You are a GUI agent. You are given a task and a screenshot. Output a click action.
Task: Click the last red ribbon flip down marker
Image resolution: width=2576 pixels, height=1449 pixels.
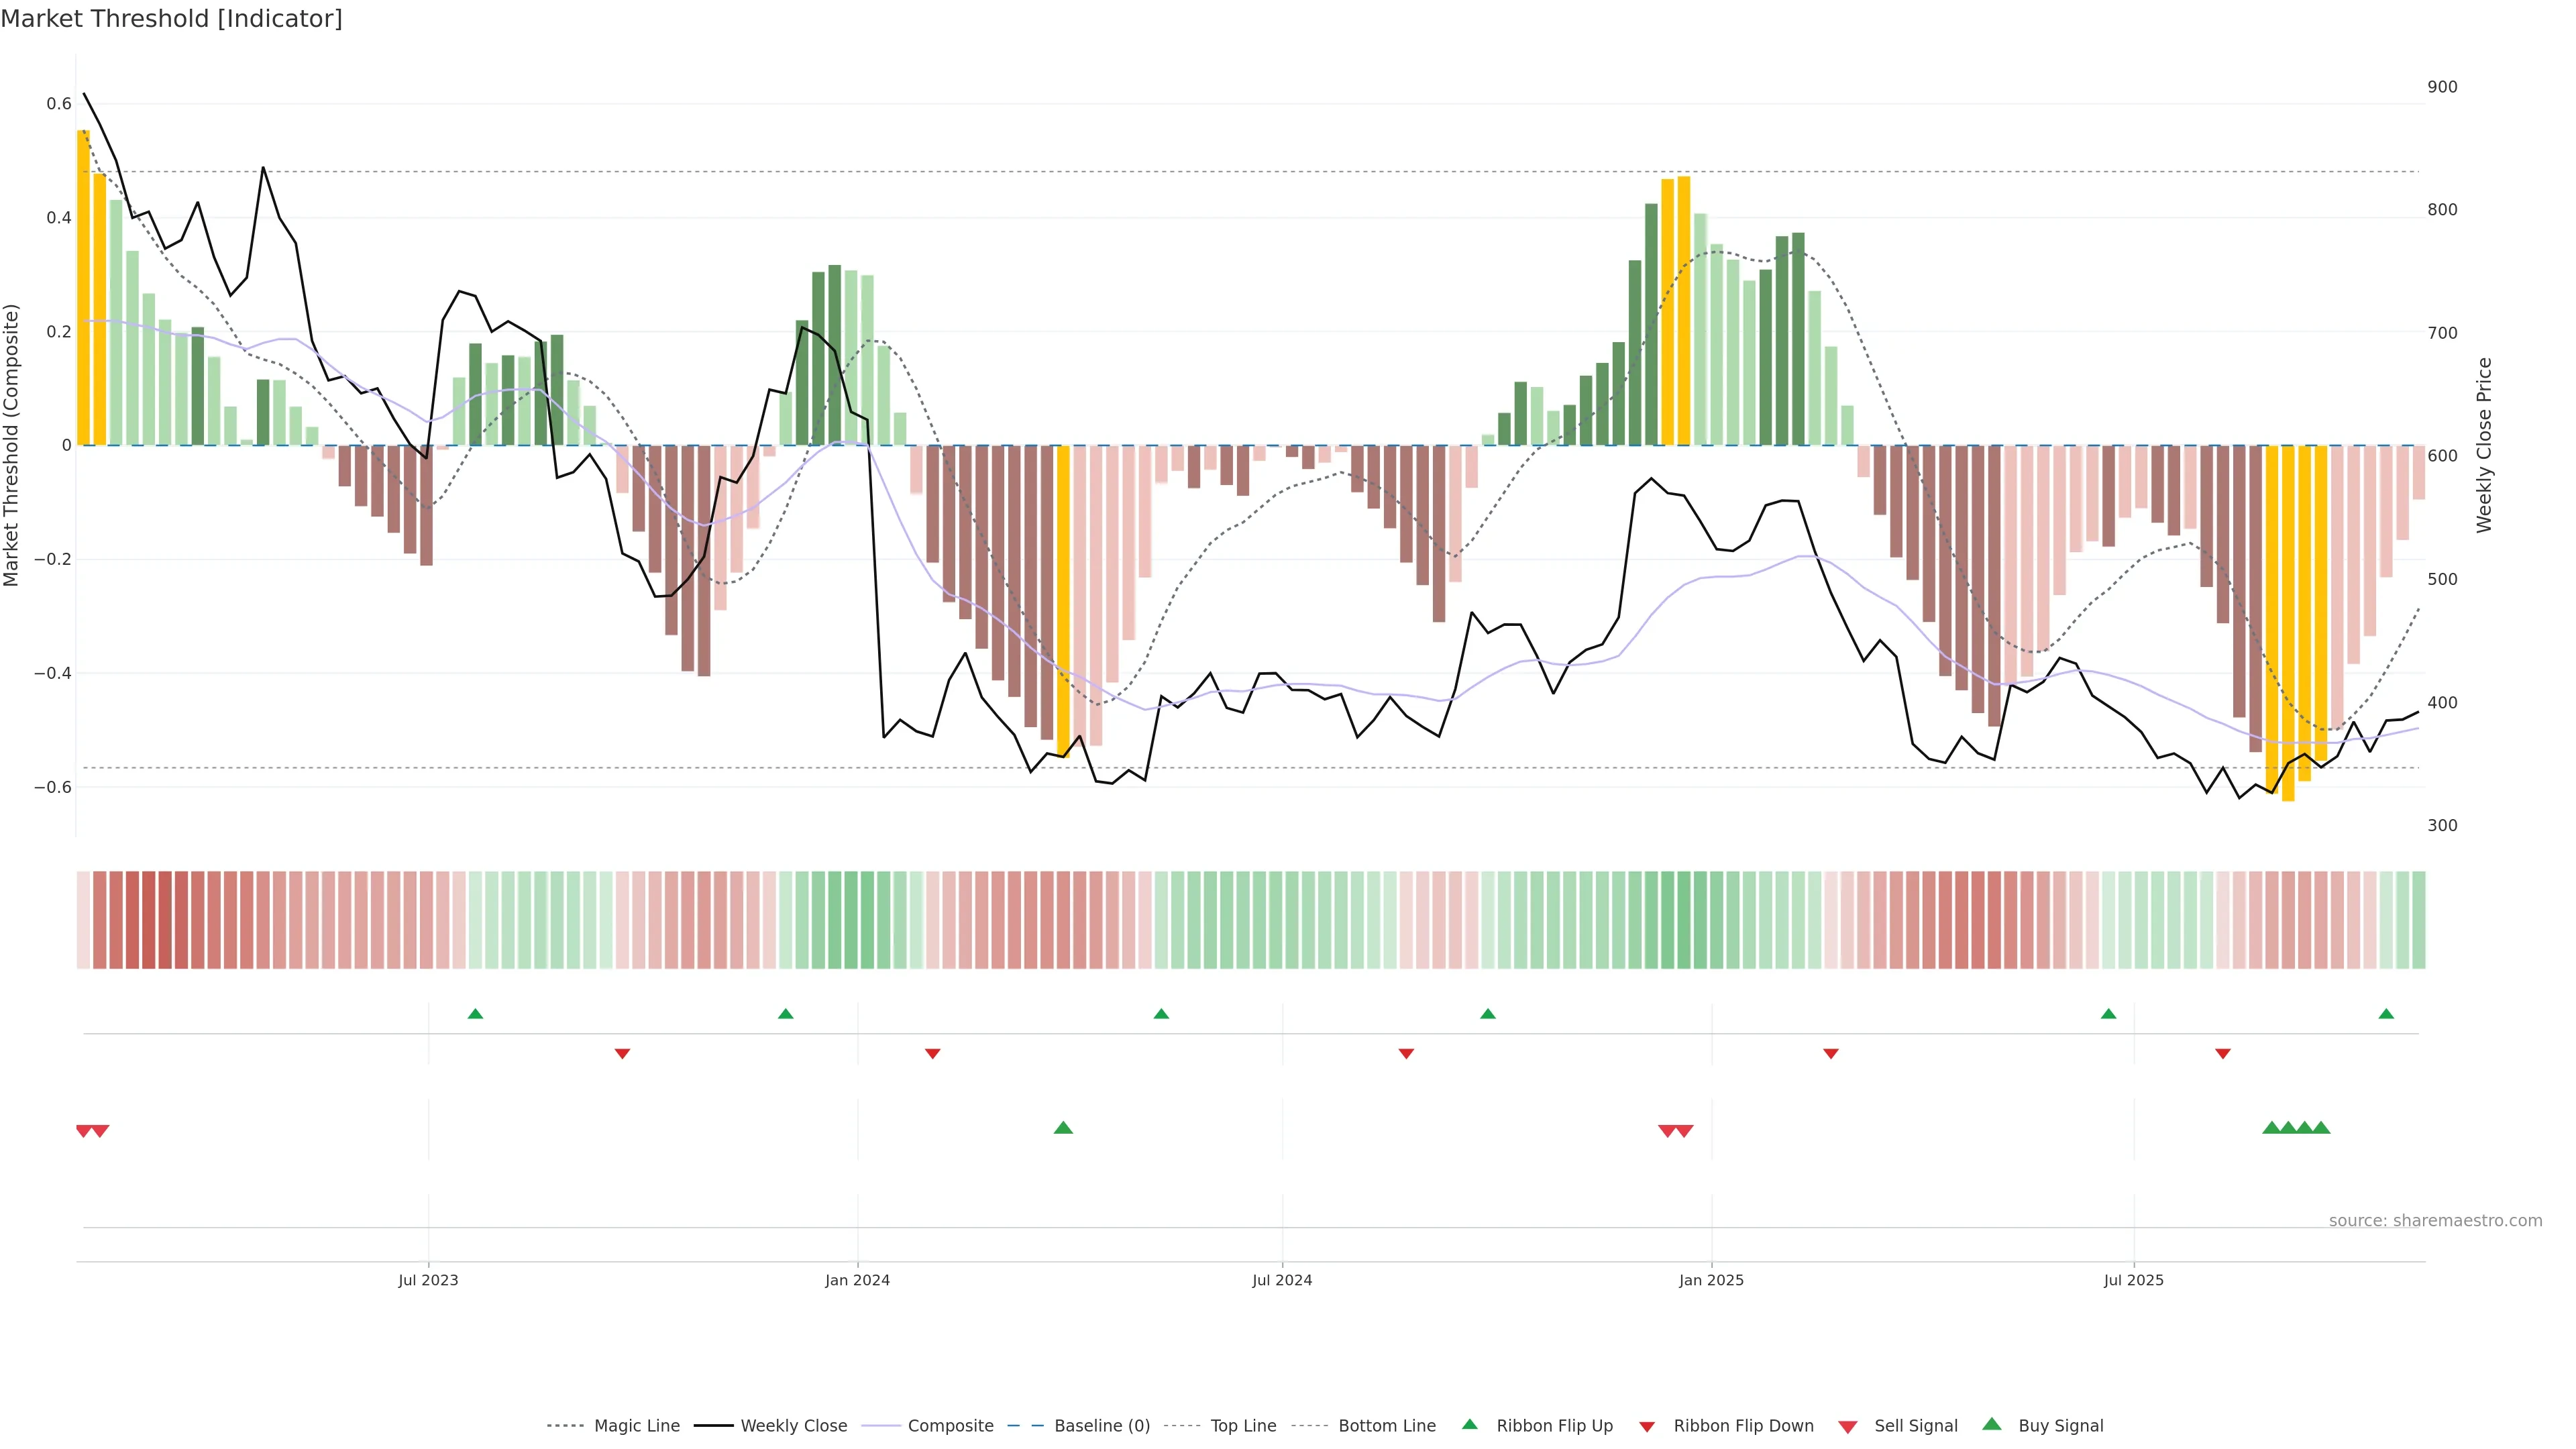coord(2222,1054)
